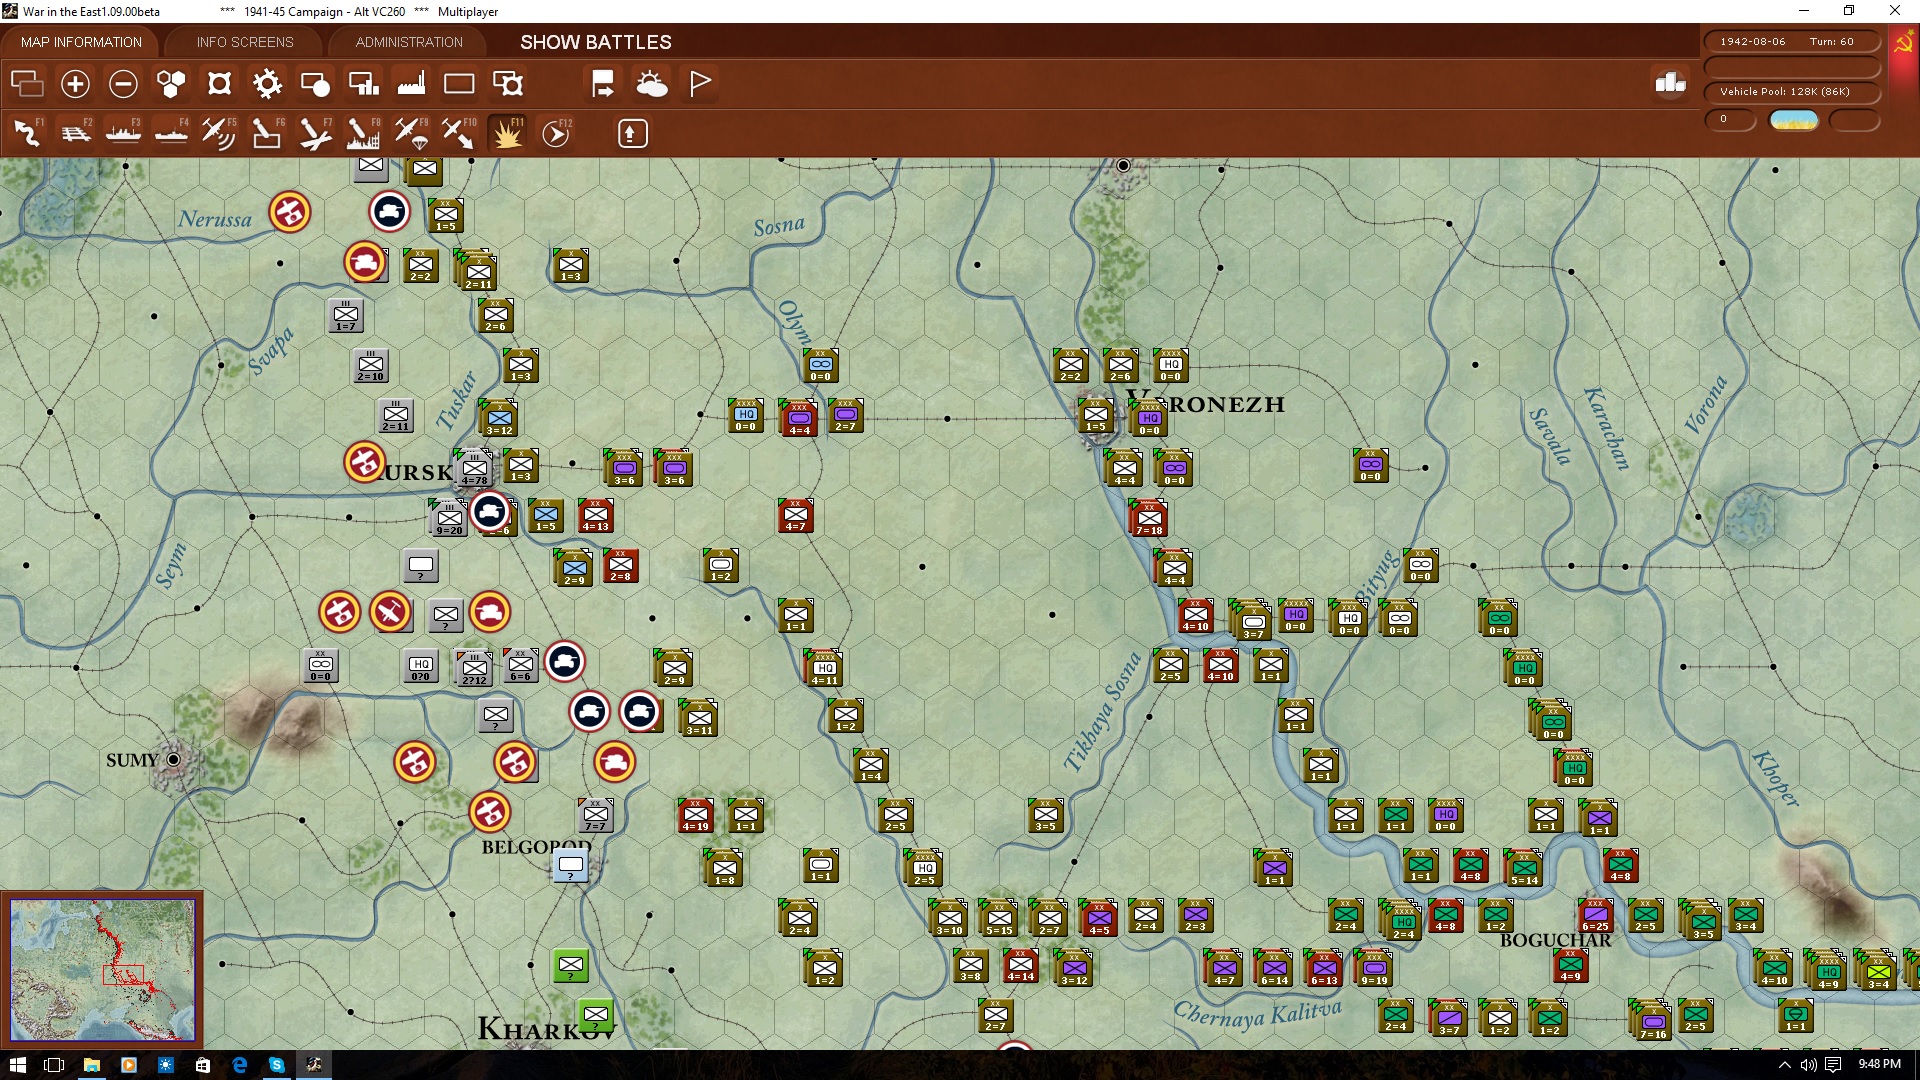Zoom in with the plus icon
The image size is (1920, 1080).
point(75,84)
